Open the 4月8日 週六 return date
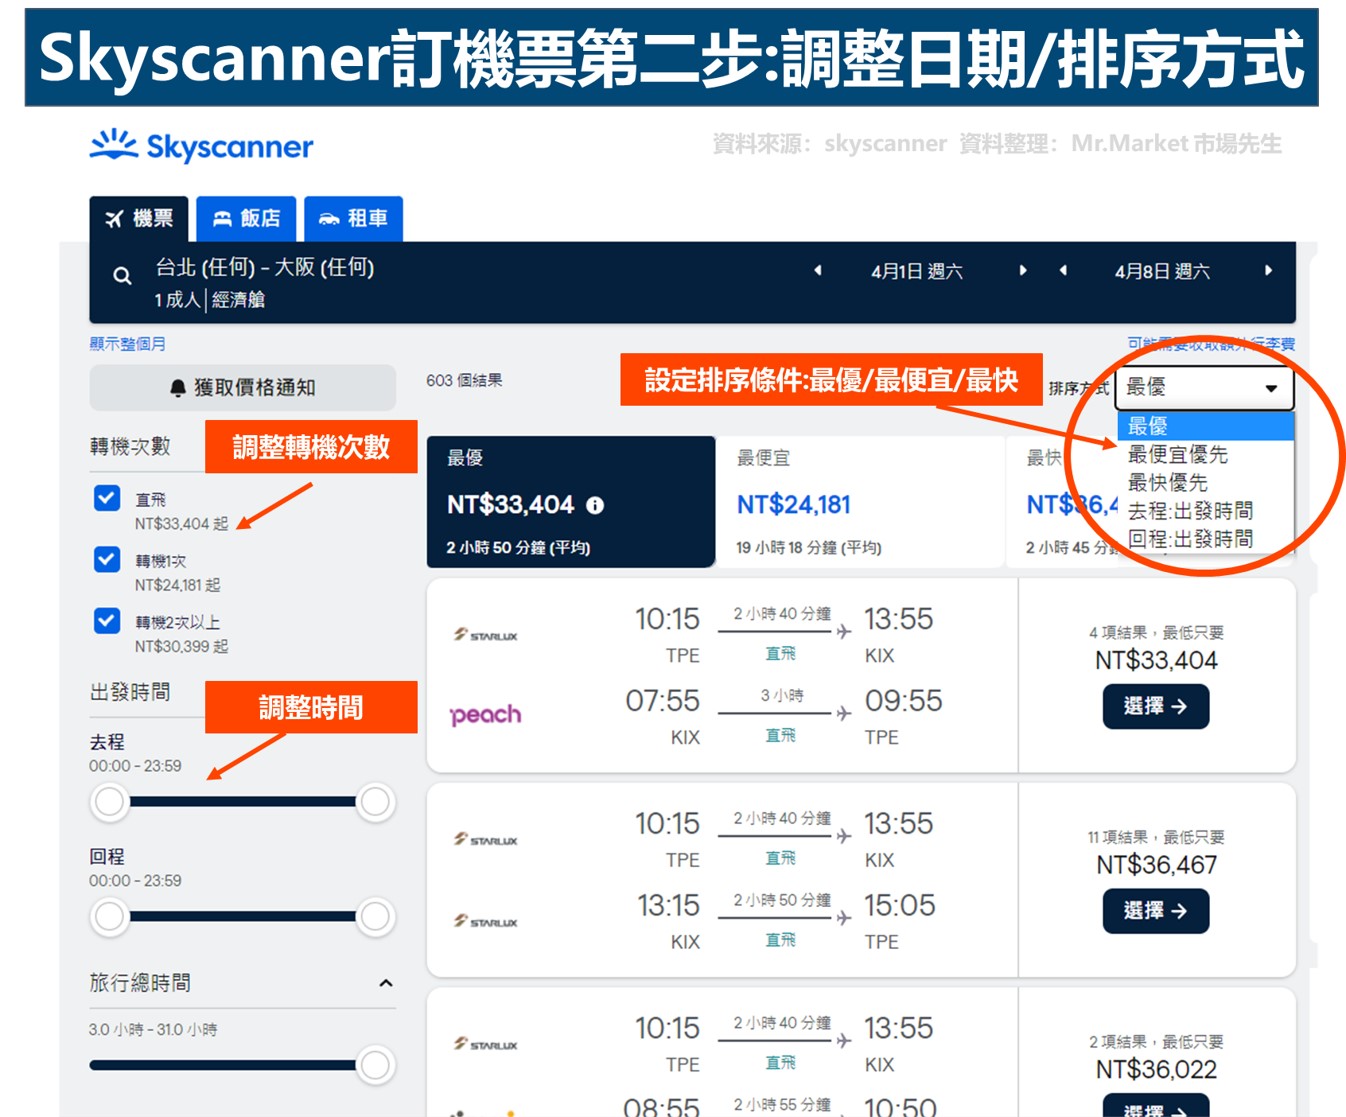The height and width of the screenshot is (1117, 1346). point(1162,271)
